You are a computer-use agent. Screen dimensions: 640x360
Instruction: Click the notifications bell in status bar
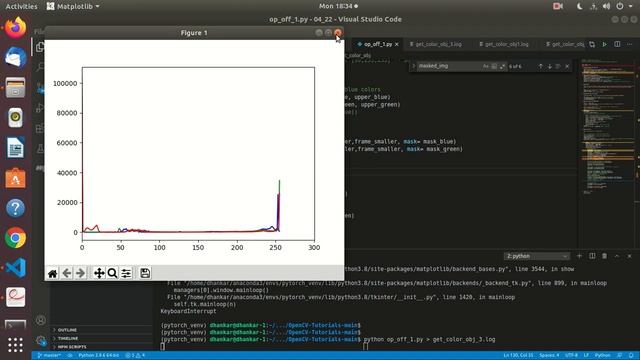tap(631, 356)
